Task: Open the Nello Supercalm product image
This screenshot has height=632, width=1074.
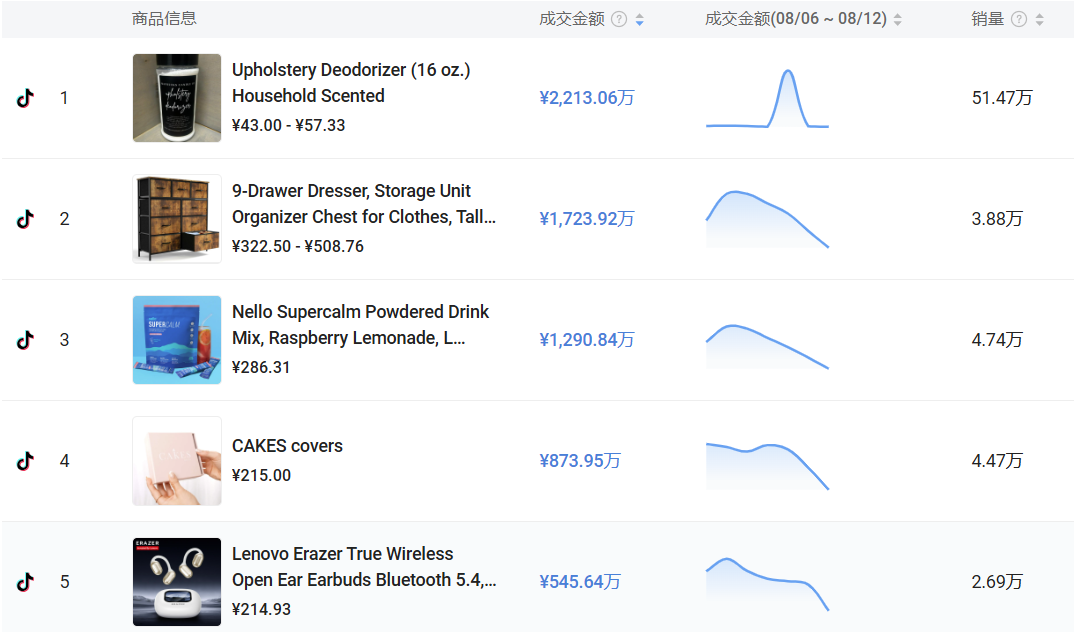Action: 177,340
